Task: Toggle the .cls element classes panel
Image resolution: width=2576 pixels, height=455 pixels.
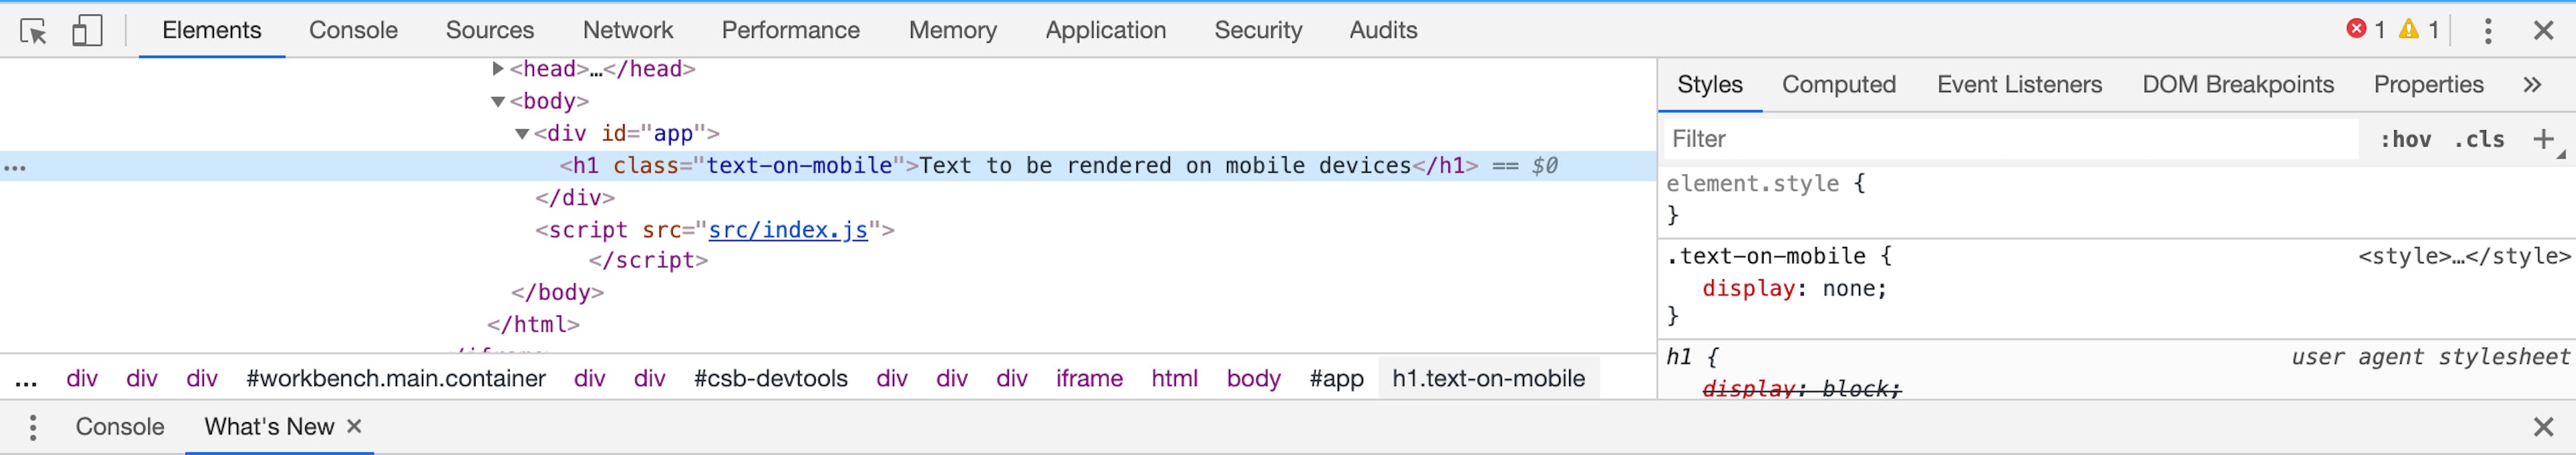Action: point(2479,139)
